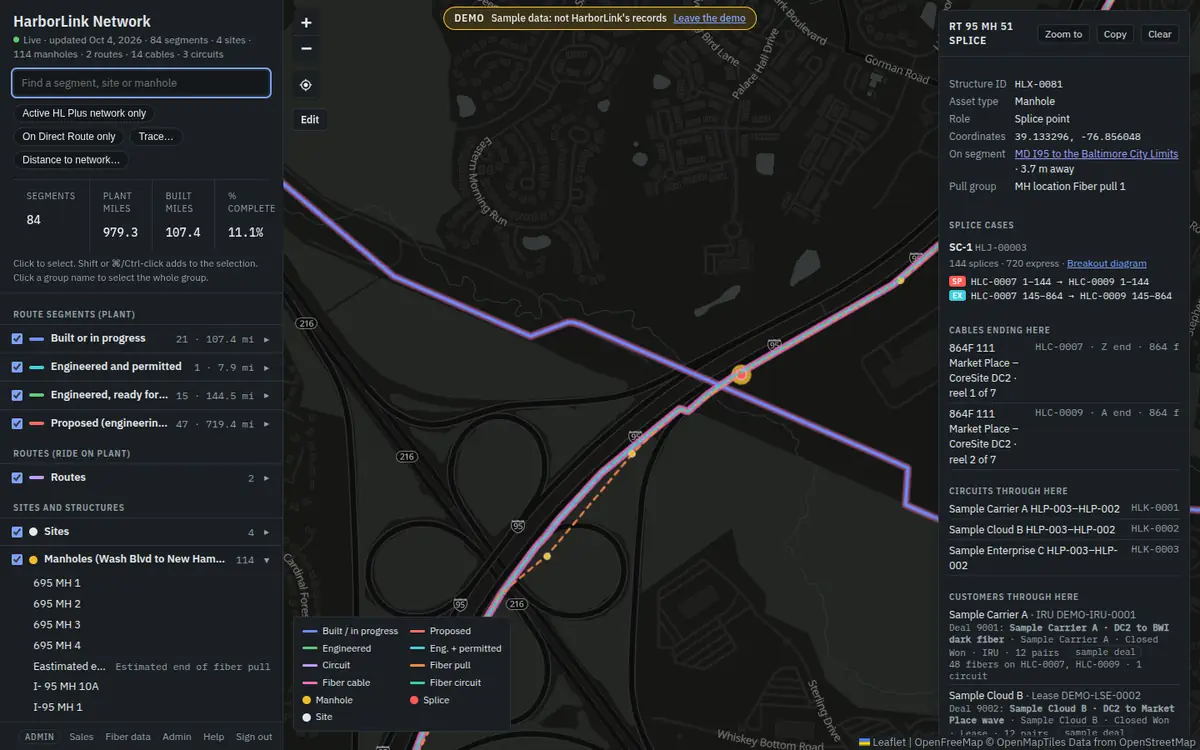Toggle the Sites layer checkbox
Screen dimensions: 1200x750
tap(17, 532)
